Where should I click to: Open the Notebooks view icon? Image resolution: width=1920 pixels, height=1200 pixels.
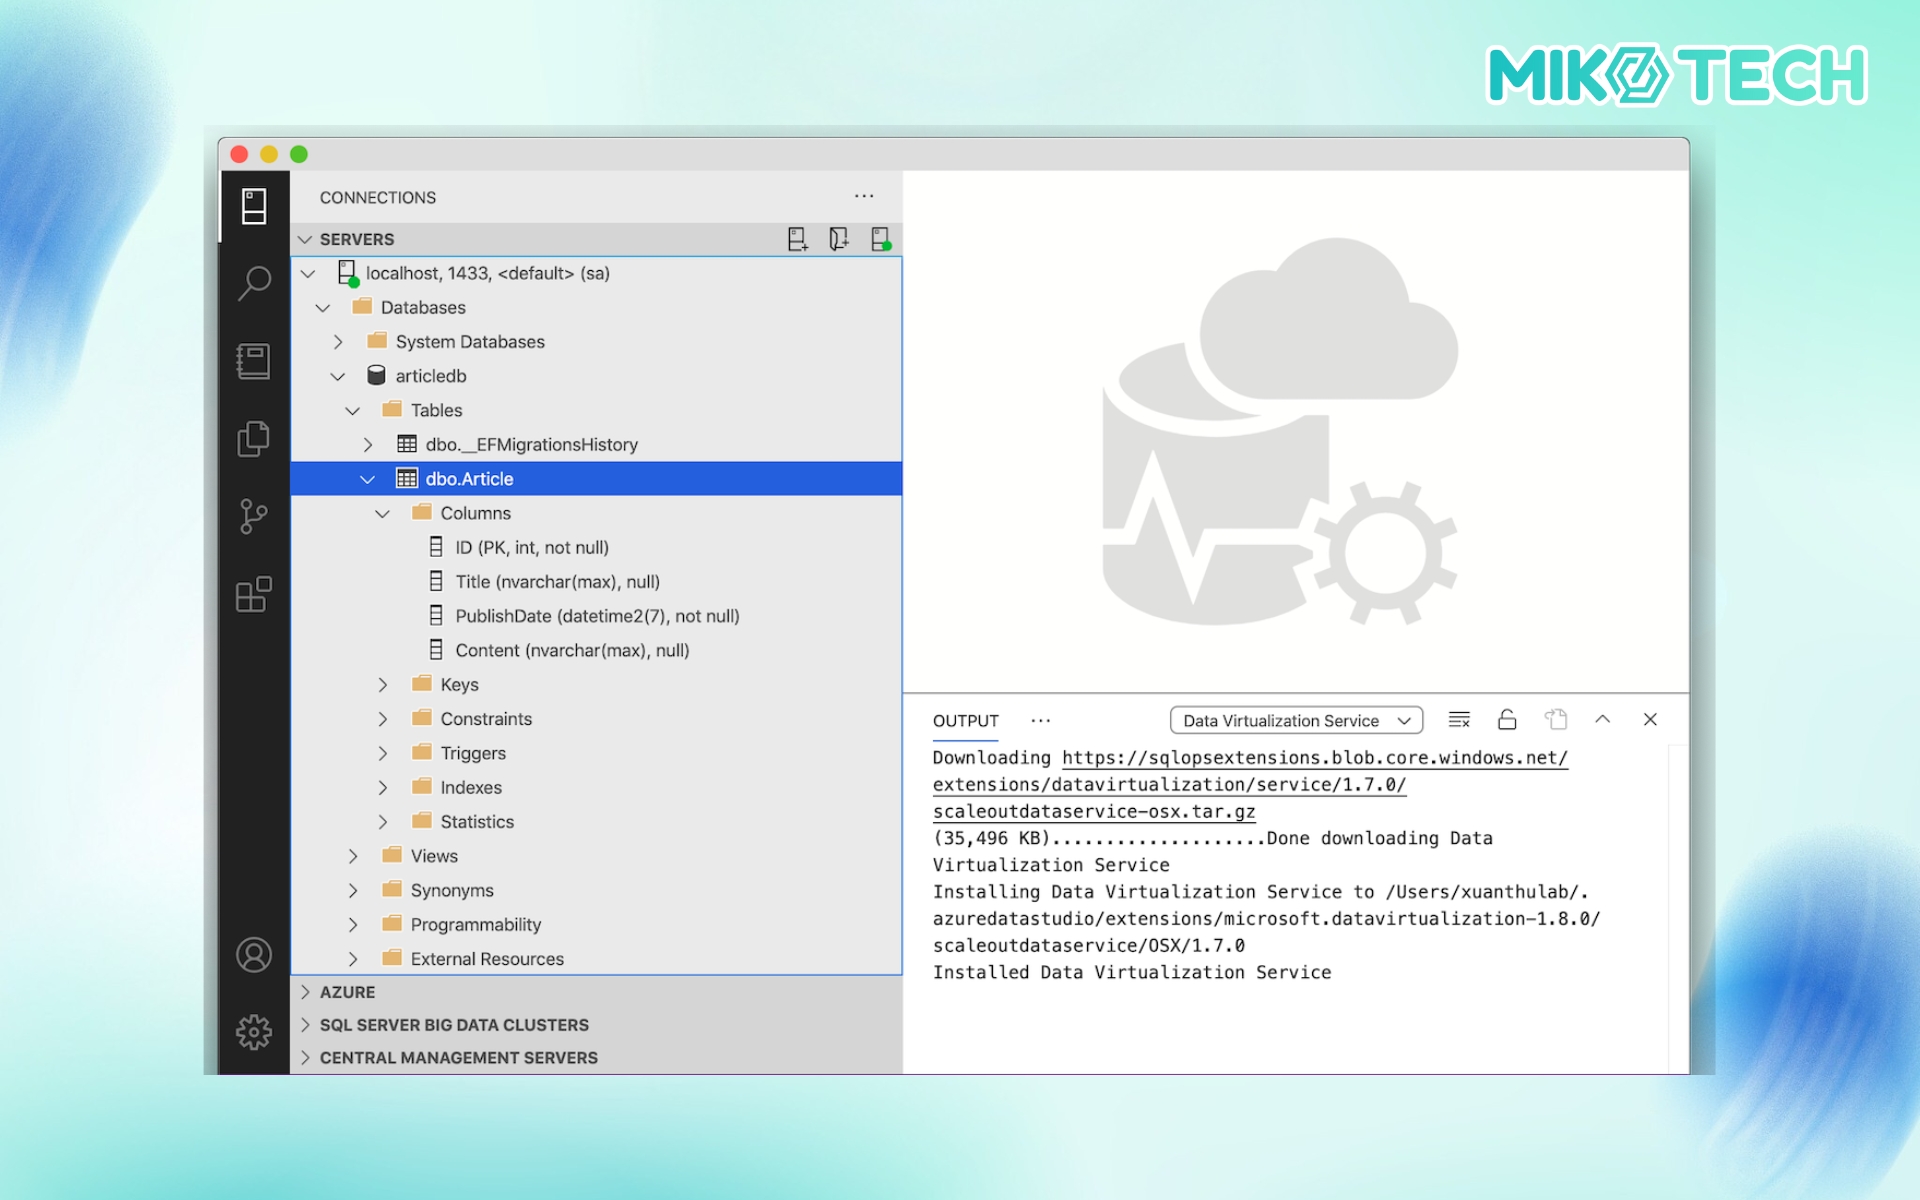(x=254, y=361)
